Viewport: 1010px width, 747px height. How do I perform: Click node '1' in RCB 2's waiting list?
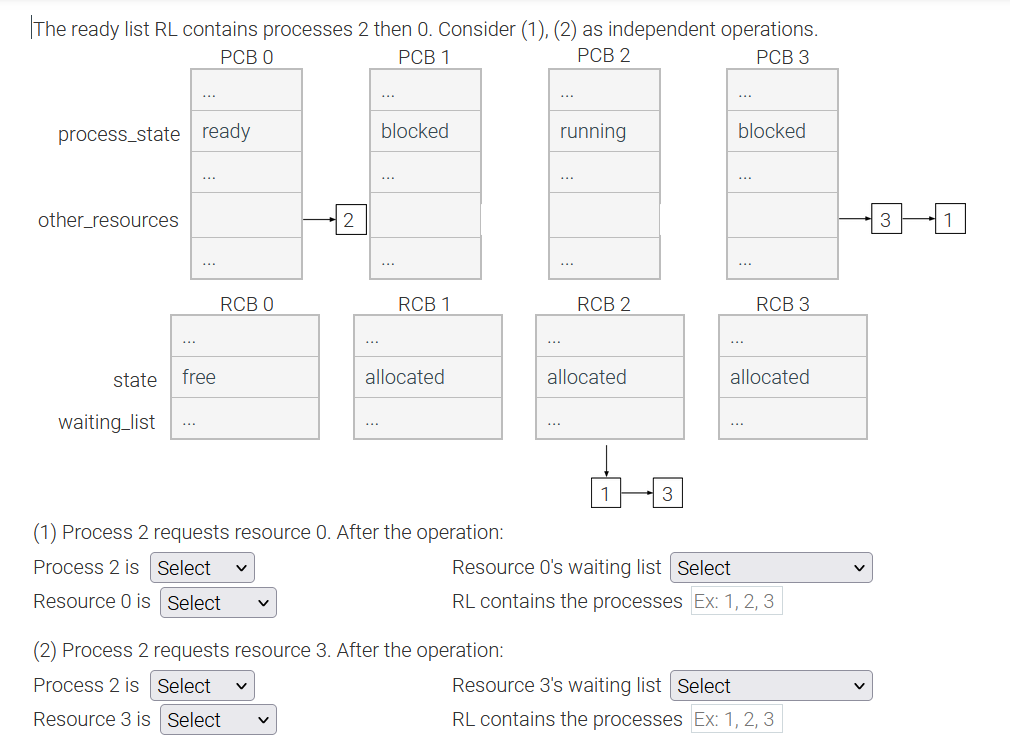click(x=606, y=492)
